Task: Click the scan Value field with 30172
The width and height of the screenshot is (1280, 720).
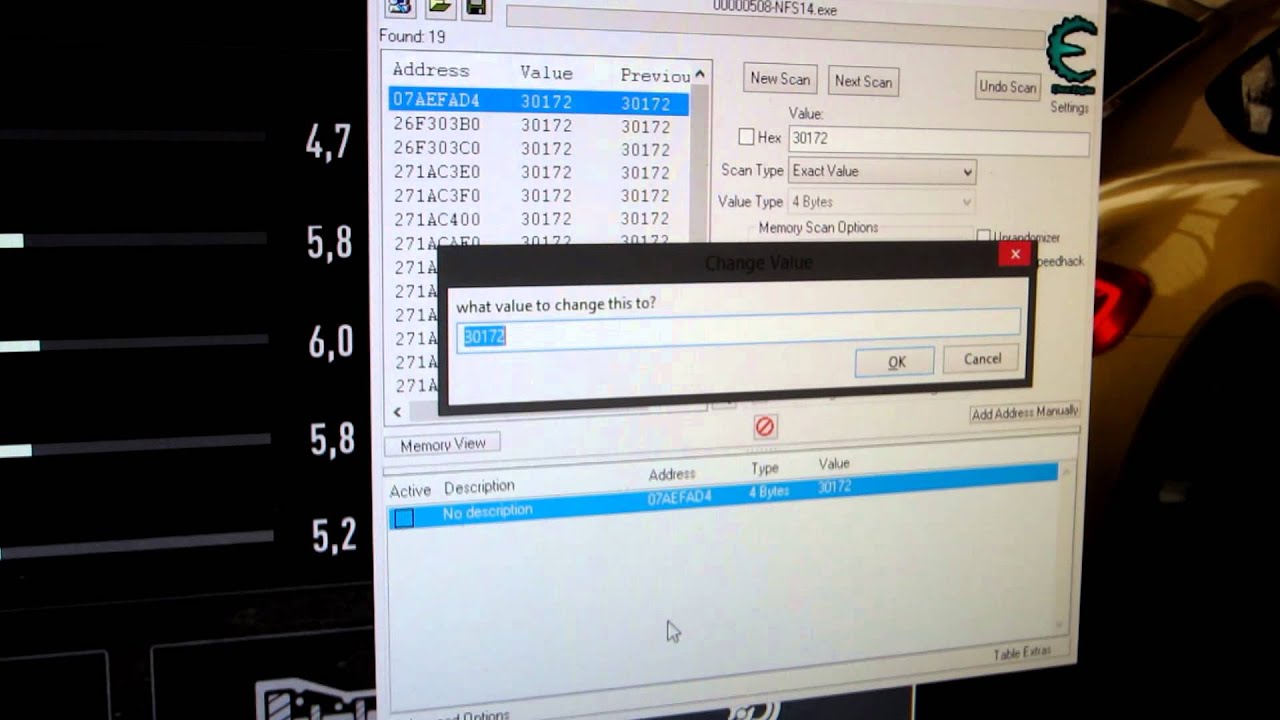Action: [938, 139]
